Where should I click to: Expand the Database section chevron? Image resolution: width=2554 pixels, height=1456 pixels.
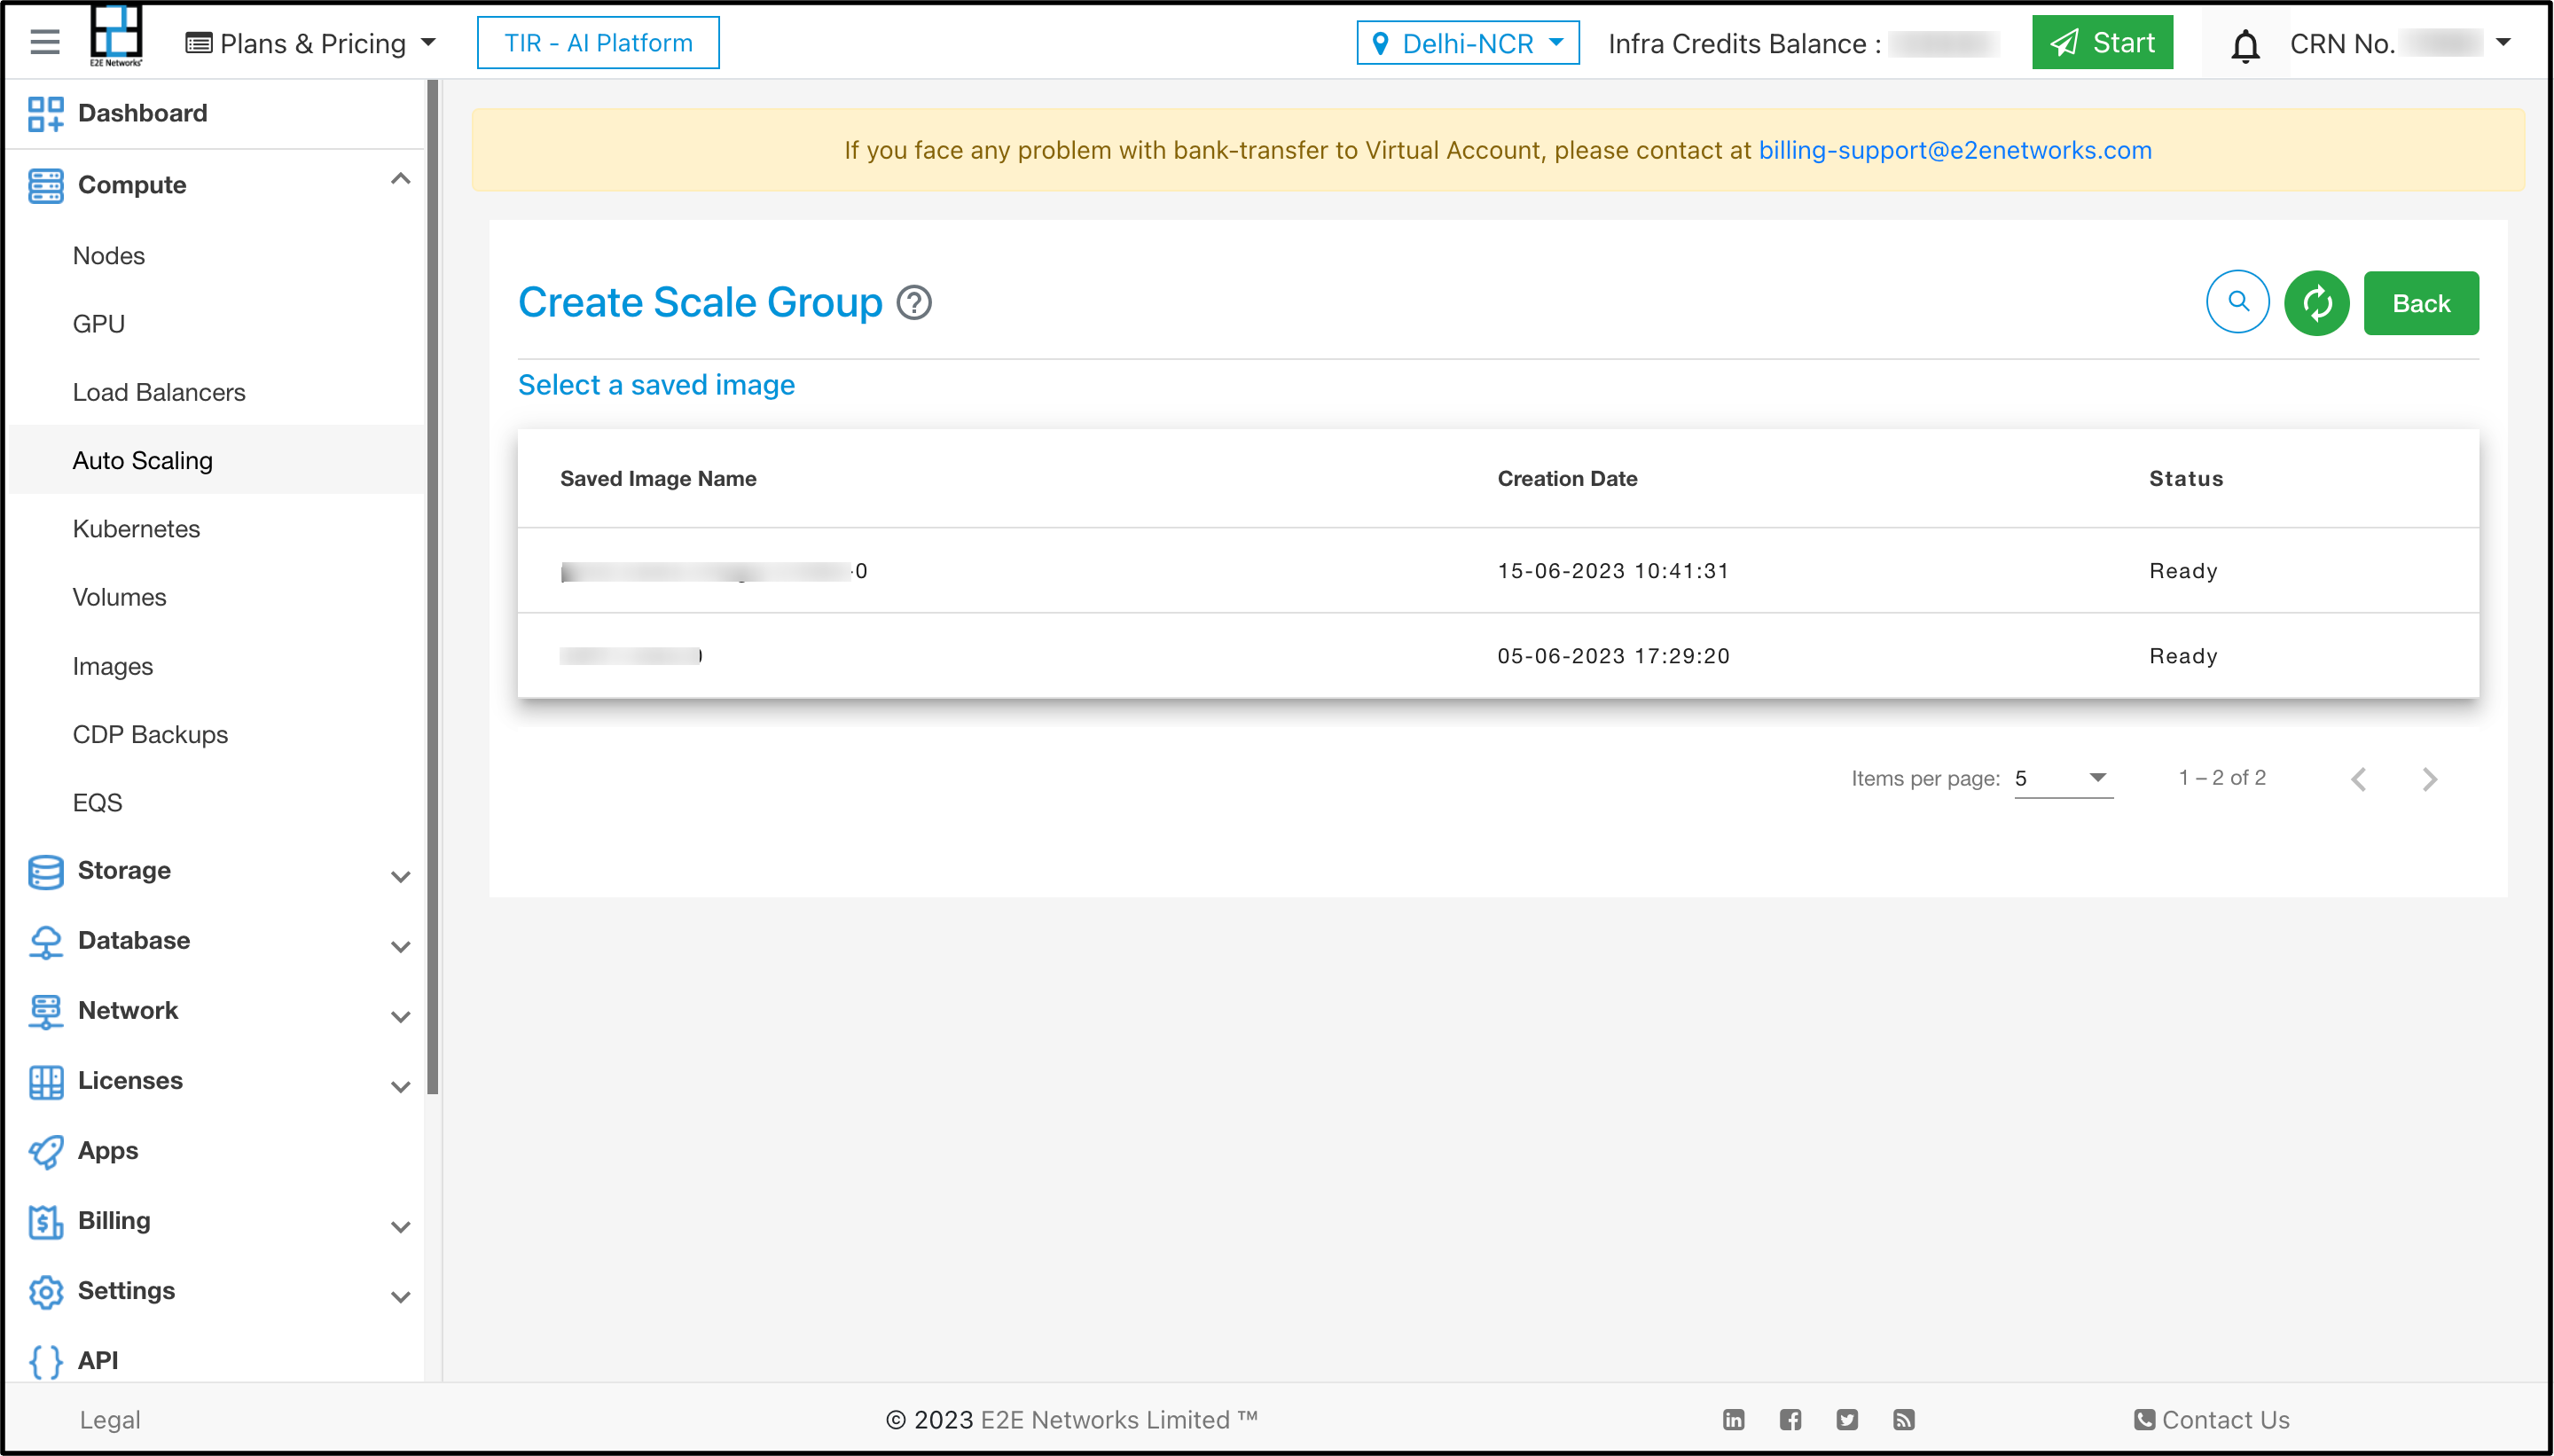(x=400, y=947)
